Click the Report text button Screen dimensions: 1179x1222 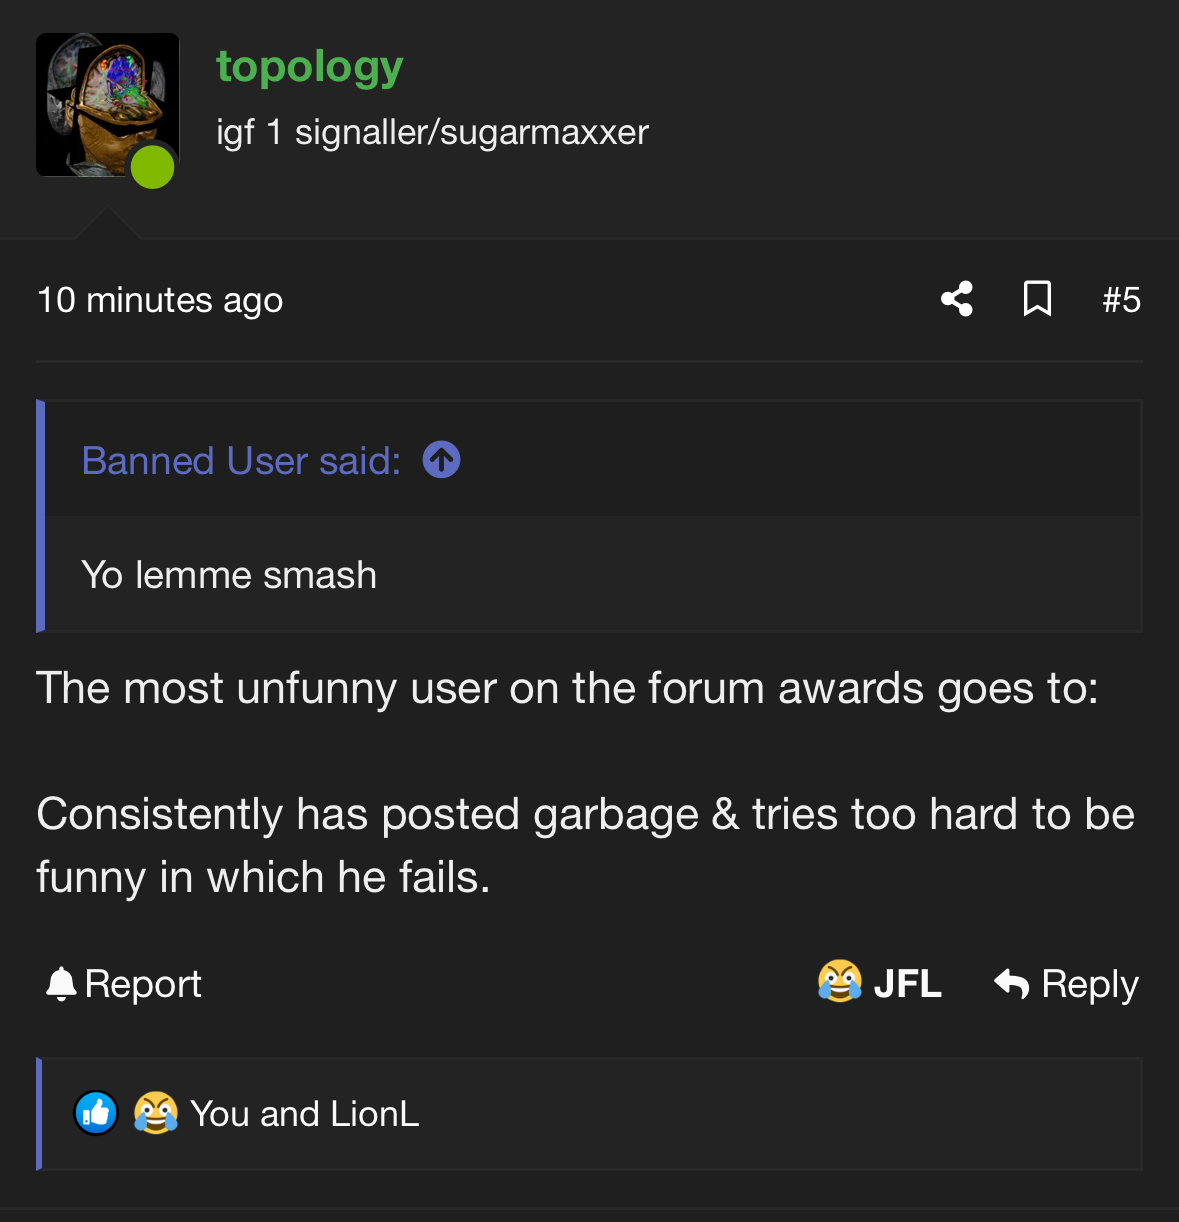[143, 984]
